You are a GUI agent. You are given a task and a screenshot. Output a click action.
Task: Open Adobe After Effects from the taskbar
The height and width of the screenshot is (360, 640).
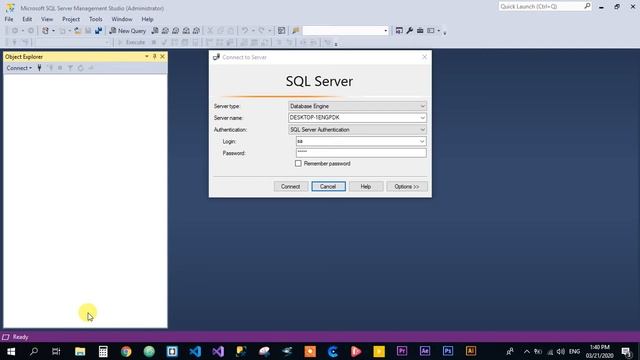tap(424, 351)
